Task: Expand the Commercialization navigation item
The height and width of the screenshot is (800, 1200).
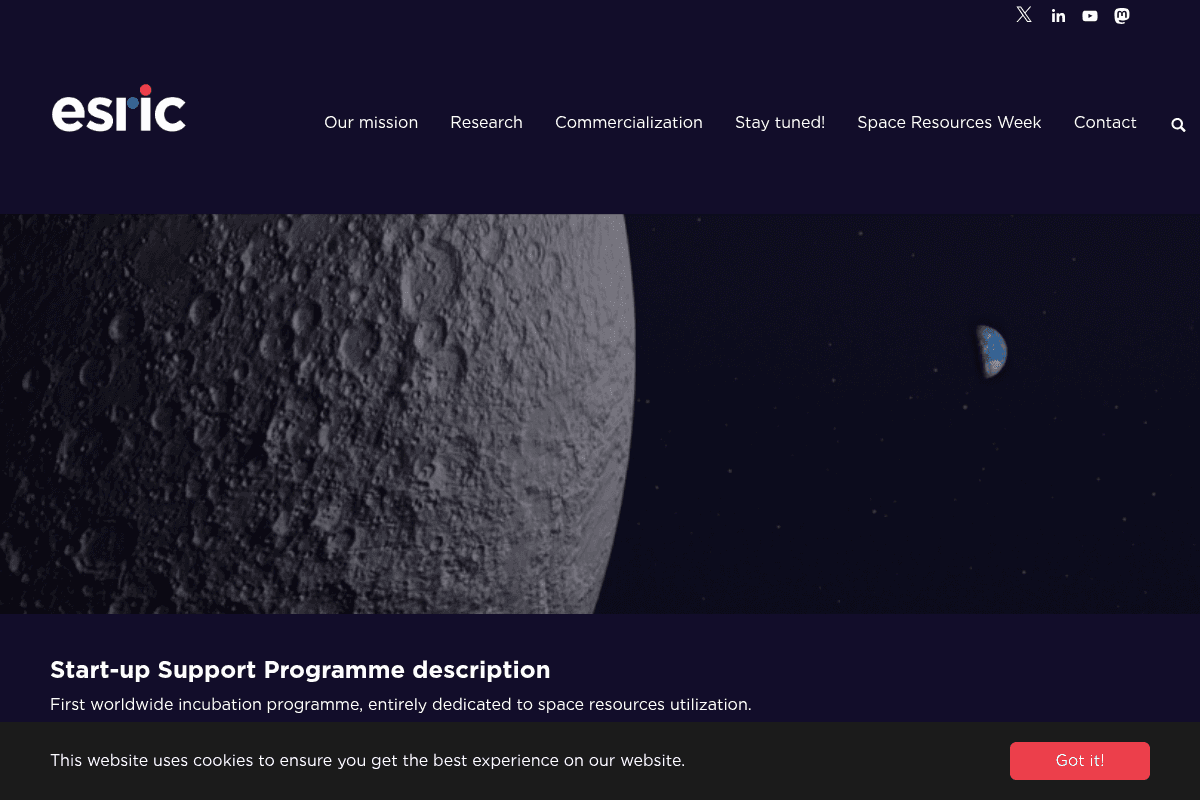Action: click(628, 122)
